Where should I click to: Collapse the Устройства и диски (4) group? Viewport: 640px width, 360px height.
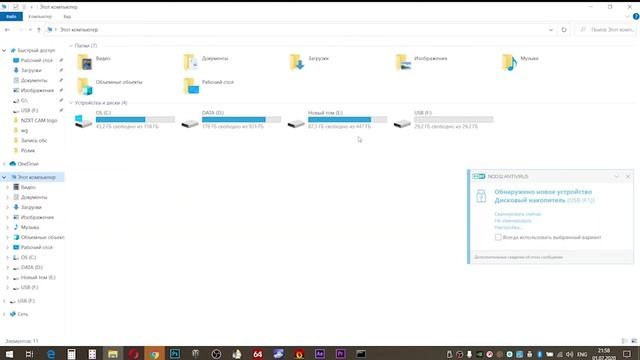(x=71, y=103)
